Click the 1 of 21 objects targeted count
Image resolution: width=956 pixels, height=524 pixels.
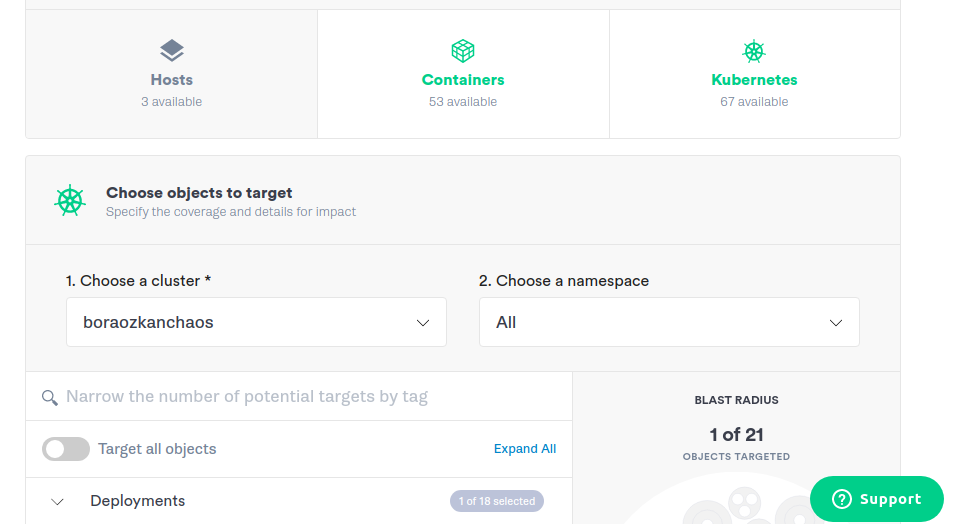point(736,435)
